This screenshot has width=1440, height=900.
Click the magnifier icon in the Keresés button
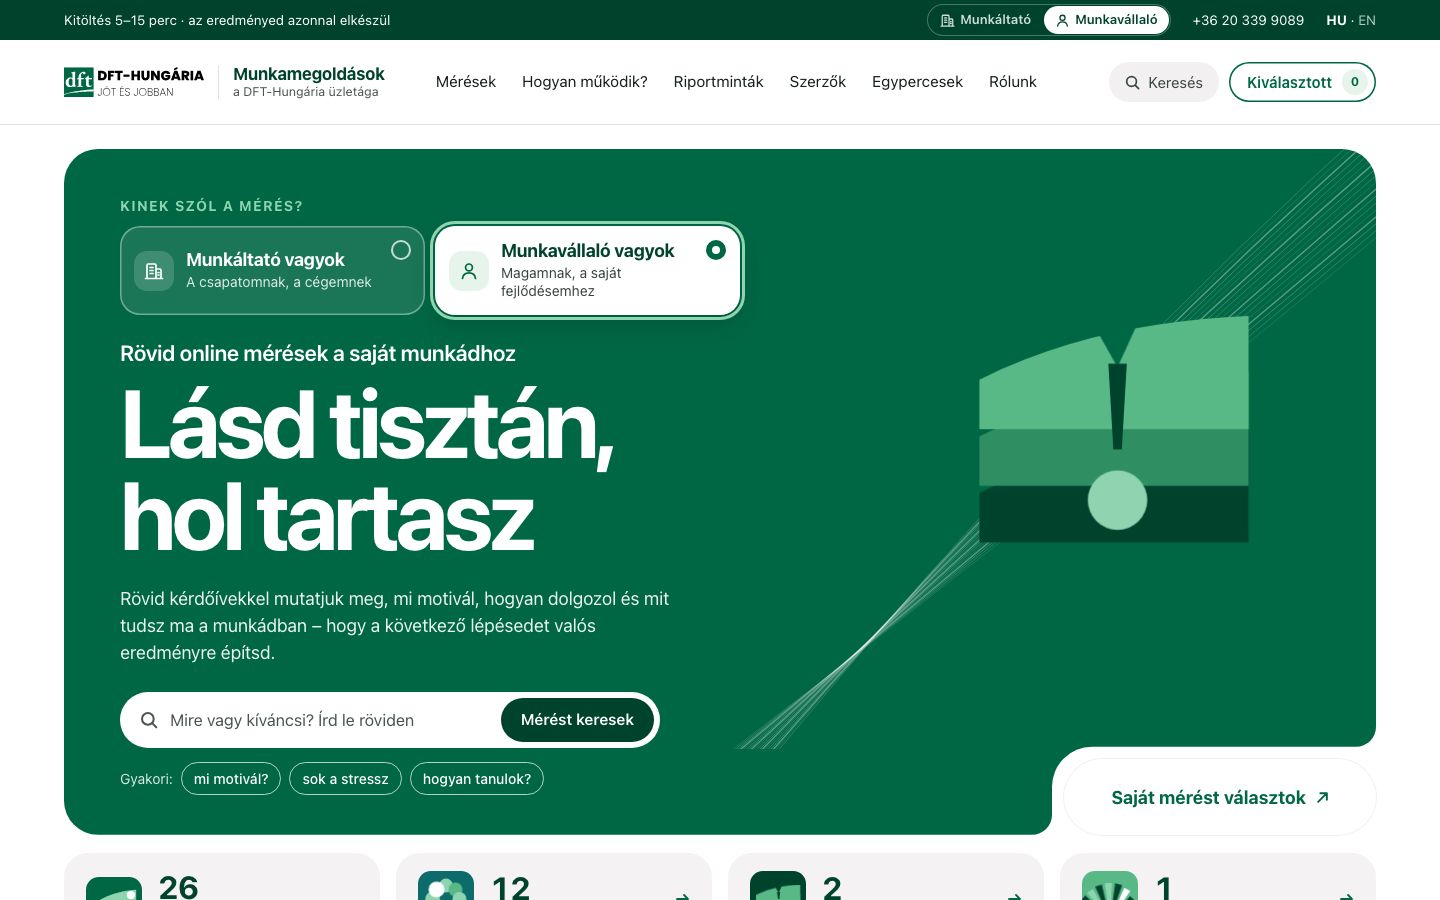coord(1133,83)
